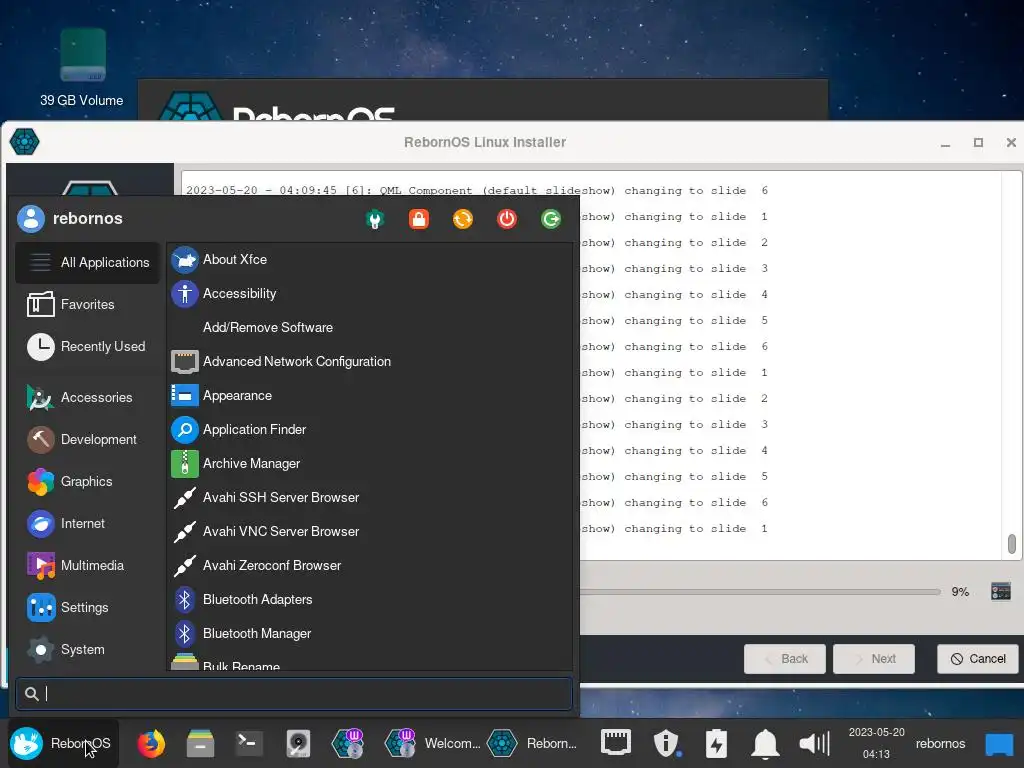This screenshot has width=1024, height=768.
Task: Open terminal from the panel
Action: coord(249,743)
